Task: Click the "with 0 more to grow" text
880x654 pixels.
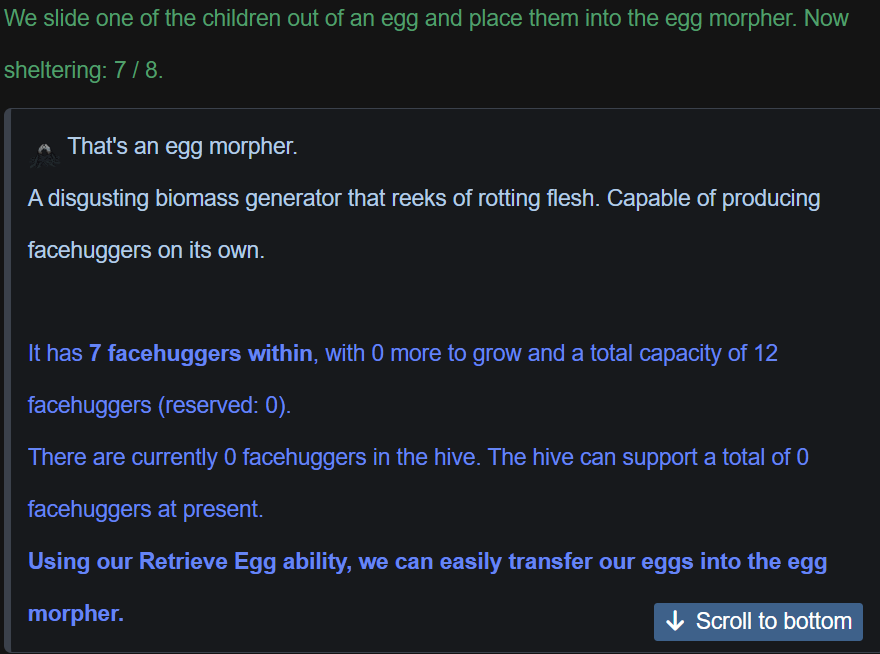Action: [425, 353]
